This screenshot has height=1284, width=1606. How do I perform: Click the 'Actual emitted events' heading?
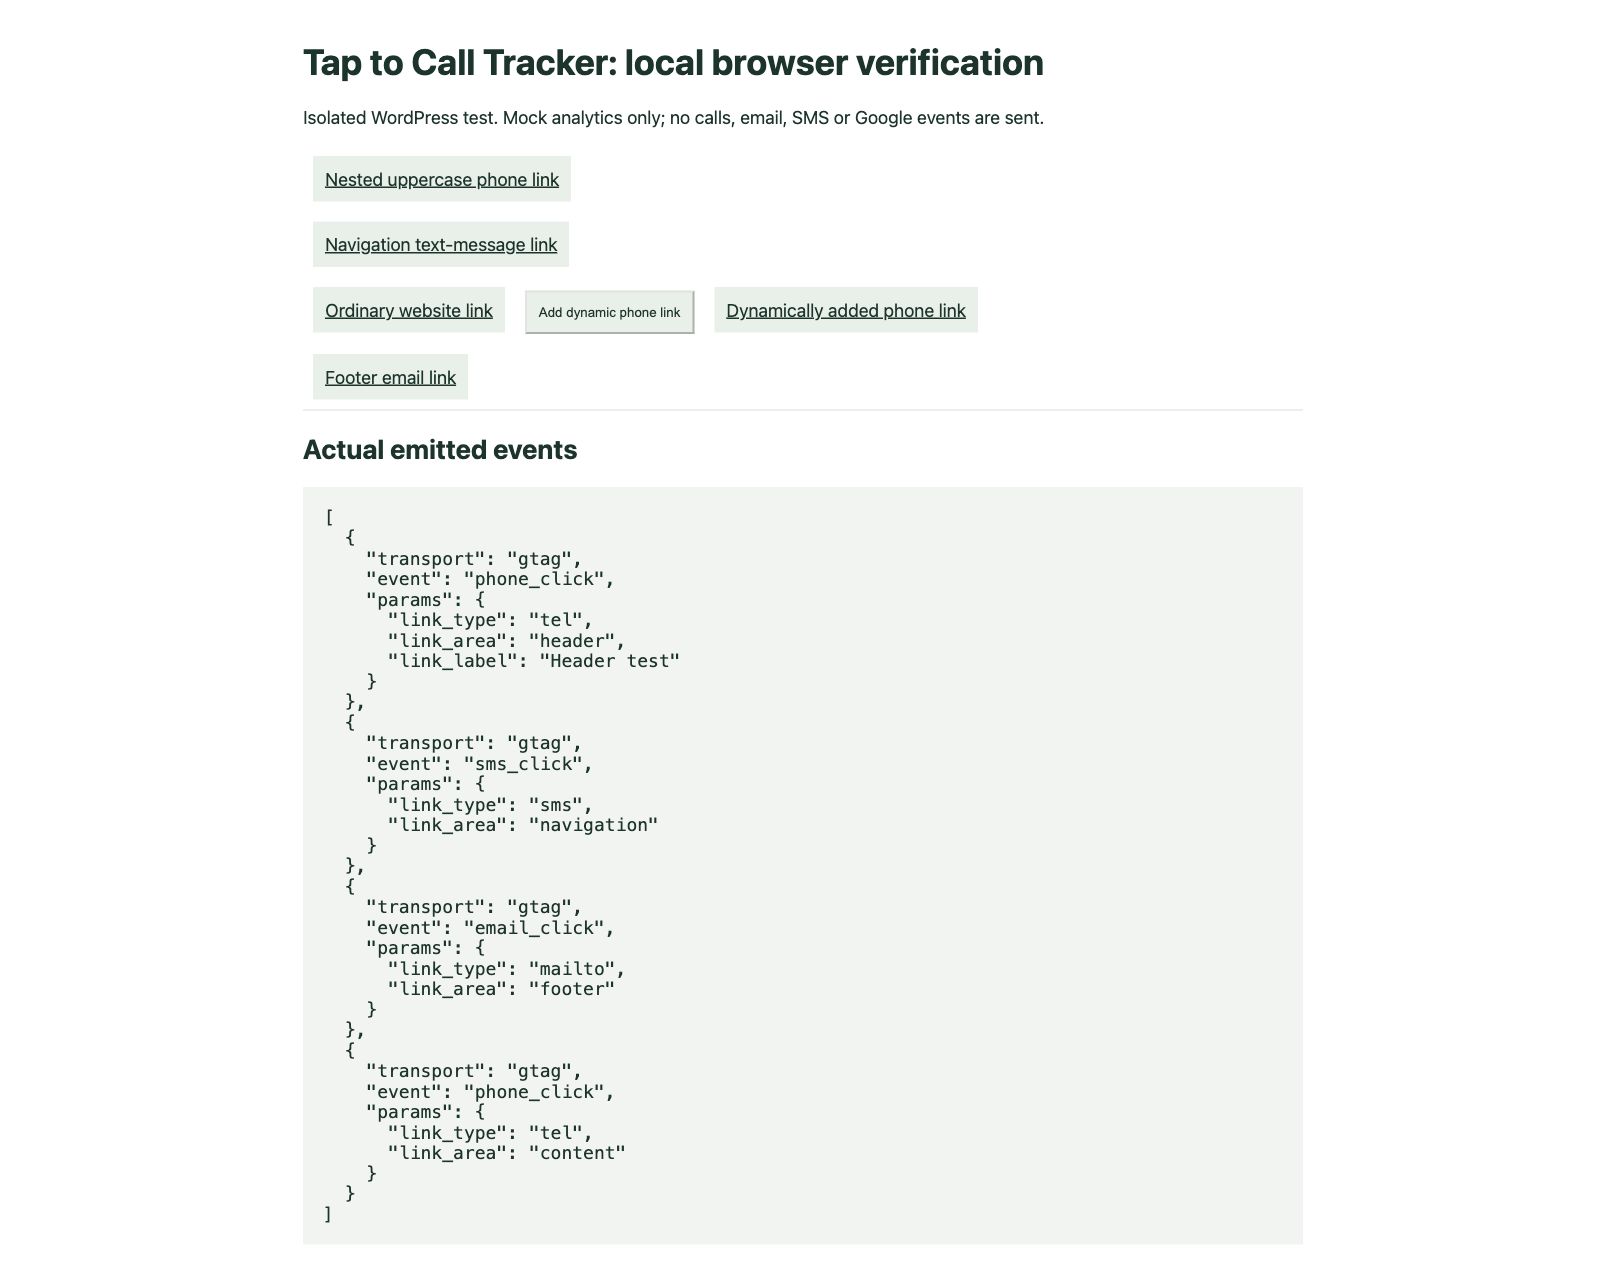point(440,450)
